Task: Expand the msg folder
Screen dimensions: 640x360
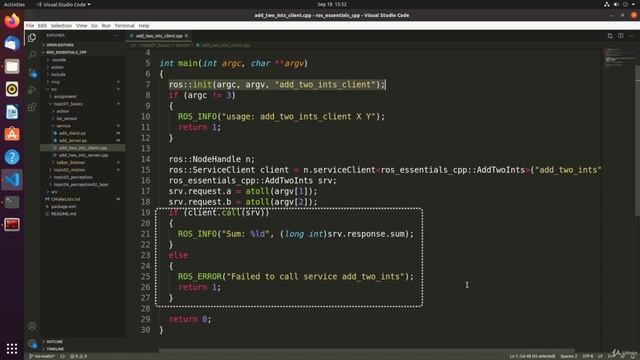Action: (55, 82)
